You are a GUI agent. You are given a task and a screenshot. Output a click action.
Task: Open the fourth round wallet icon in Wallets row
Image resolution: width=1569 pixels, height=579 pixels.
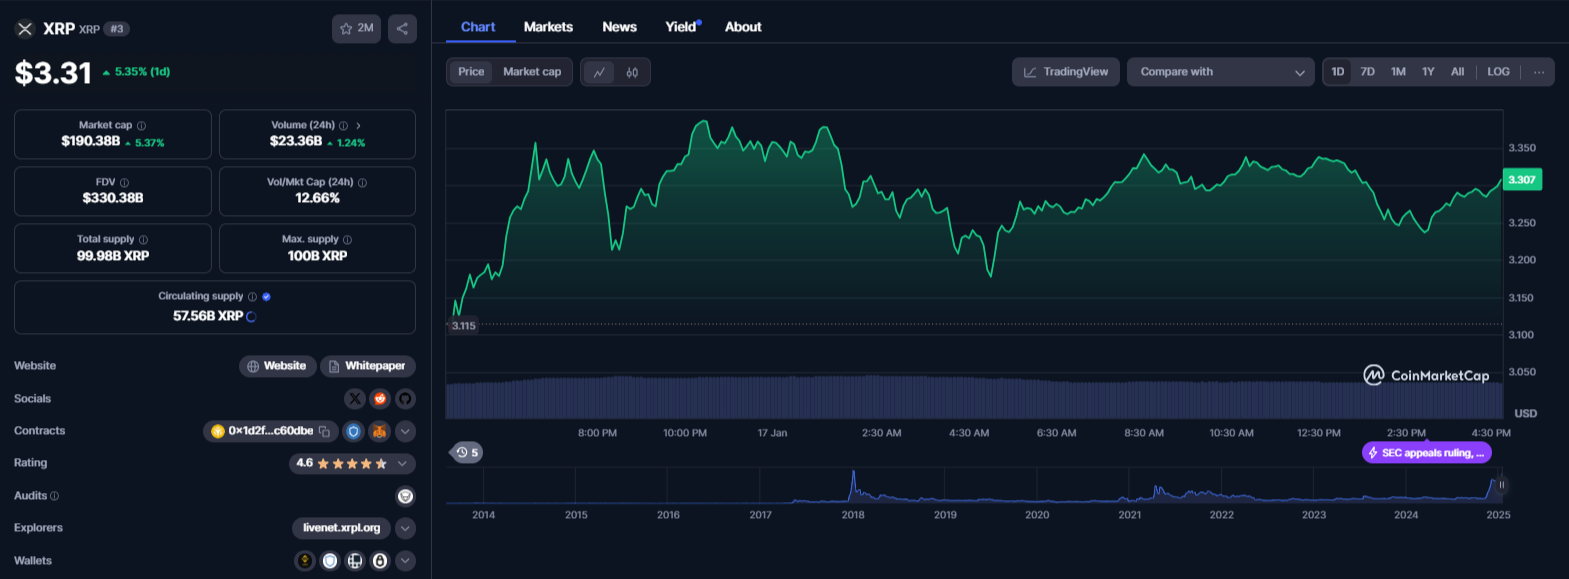(x=380, y=561)
